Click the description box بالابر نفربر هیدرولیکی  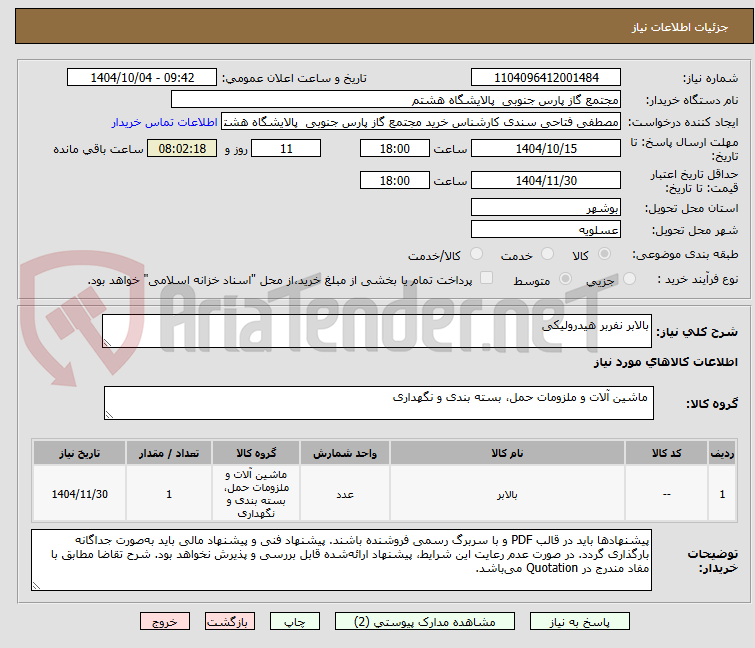tap(377, 331)
